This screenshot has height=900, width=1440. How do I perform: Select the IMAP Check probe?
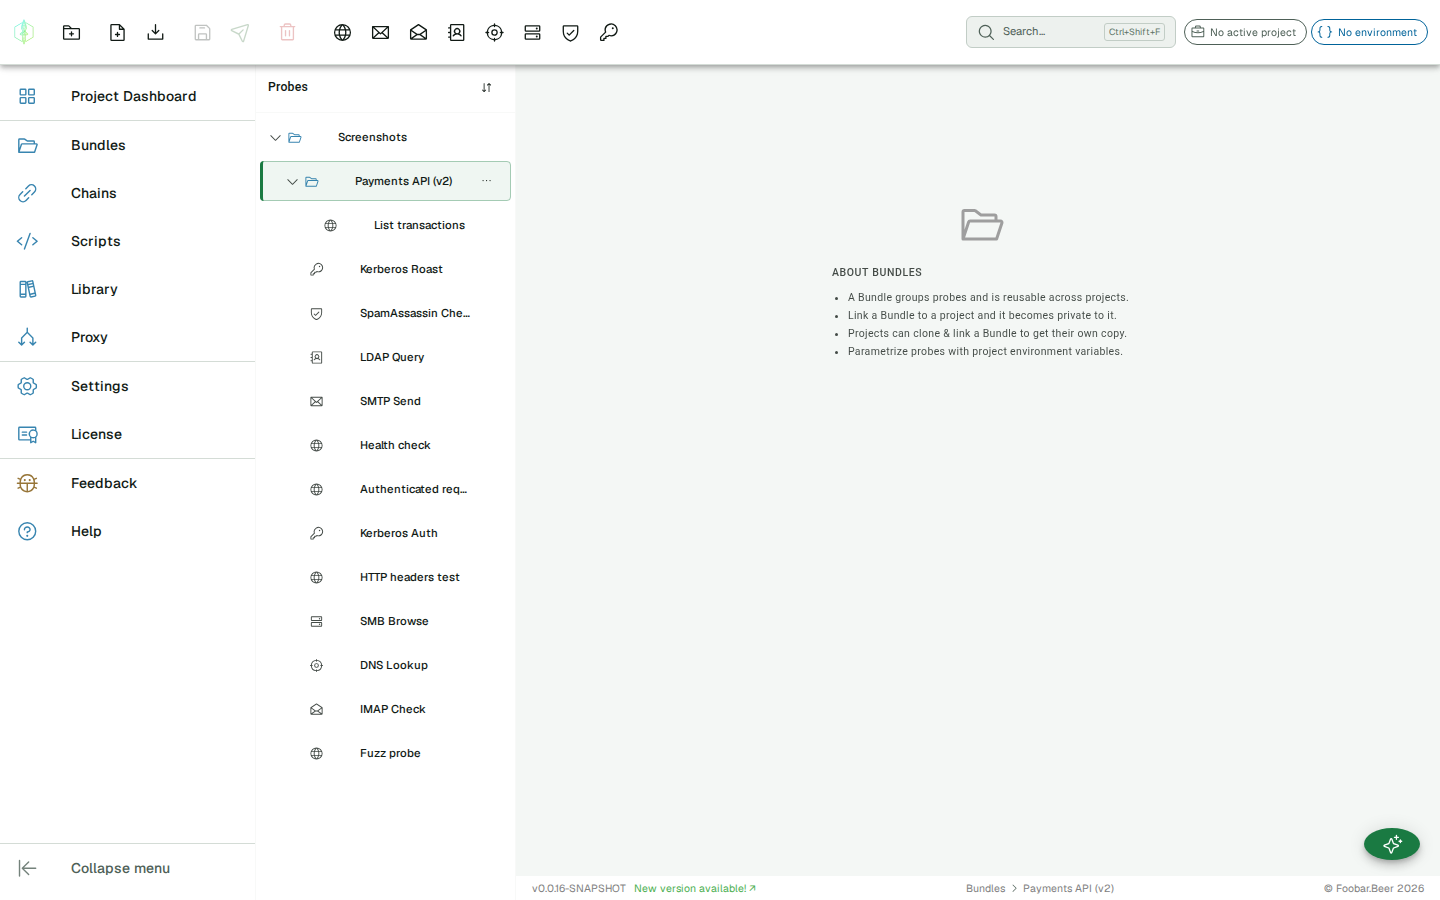[x=386, y=709]
